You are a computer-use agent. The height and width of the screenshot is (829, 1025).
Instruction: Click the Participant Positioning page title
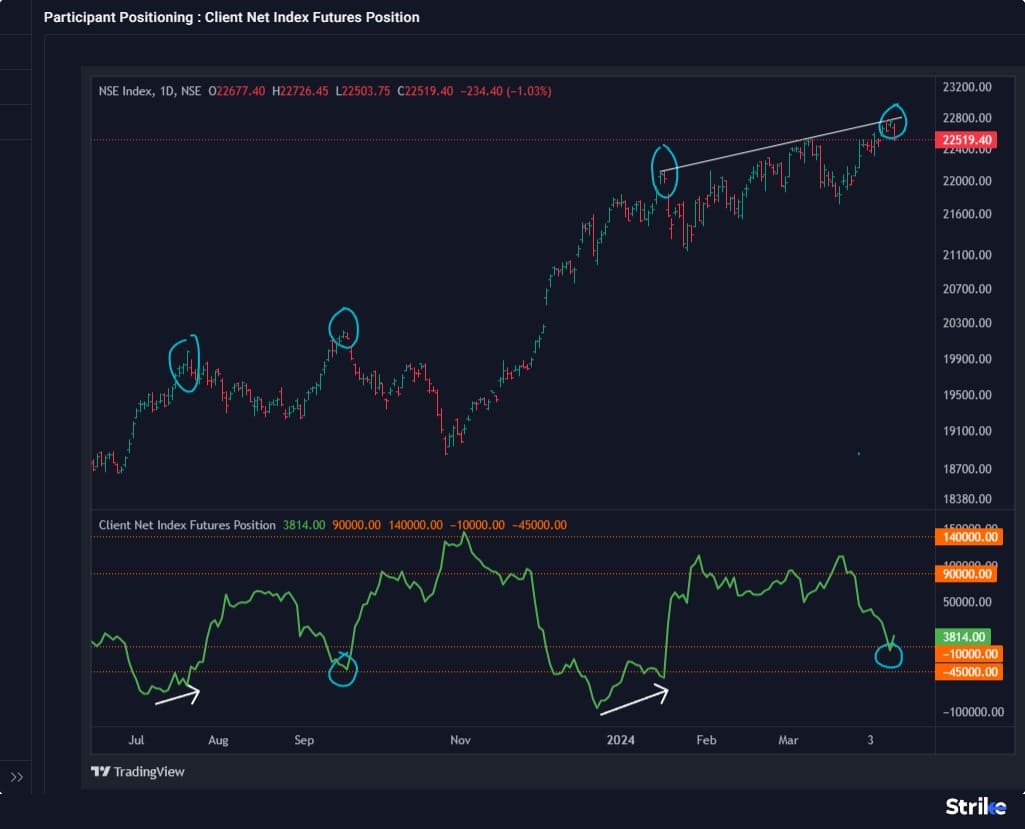click(231, 17)
